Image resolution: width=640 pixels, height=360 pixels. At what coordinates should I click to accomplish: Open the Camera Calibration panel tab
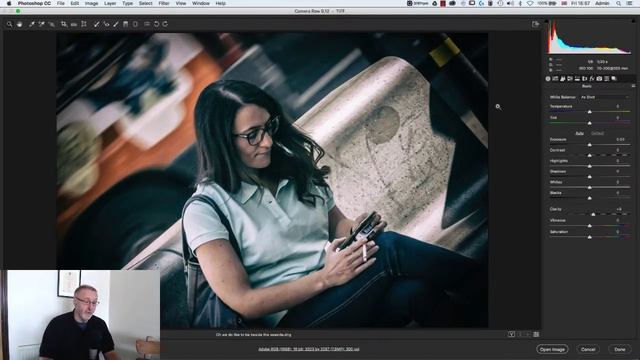tap(599, 78)
